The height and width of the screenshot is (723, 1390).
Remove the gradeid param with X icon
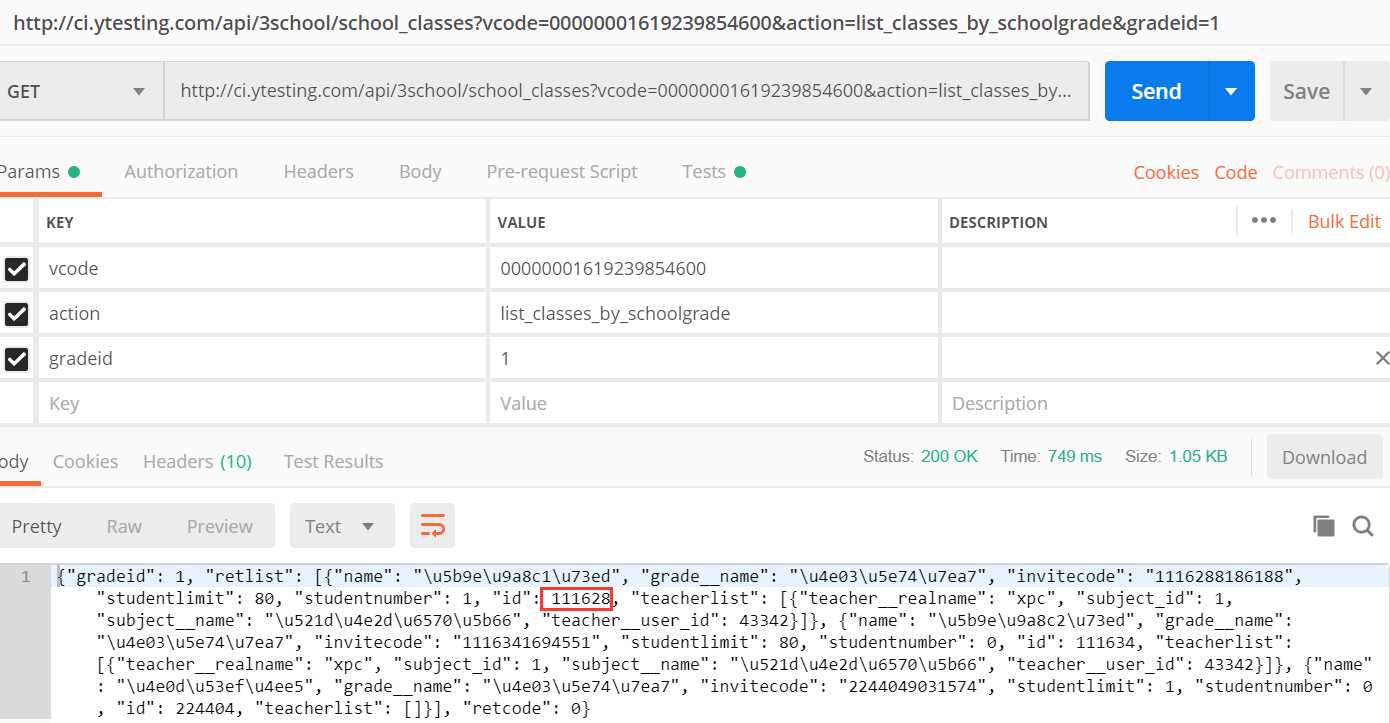click(x=1382, y=358)
